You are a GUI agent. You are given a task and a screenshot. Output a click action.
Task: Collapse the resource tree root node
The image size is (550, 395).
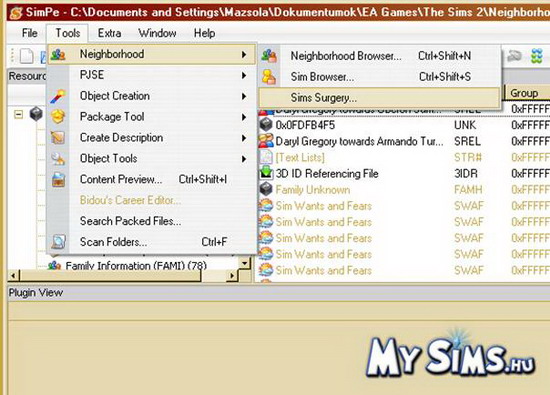pos(19,114)
